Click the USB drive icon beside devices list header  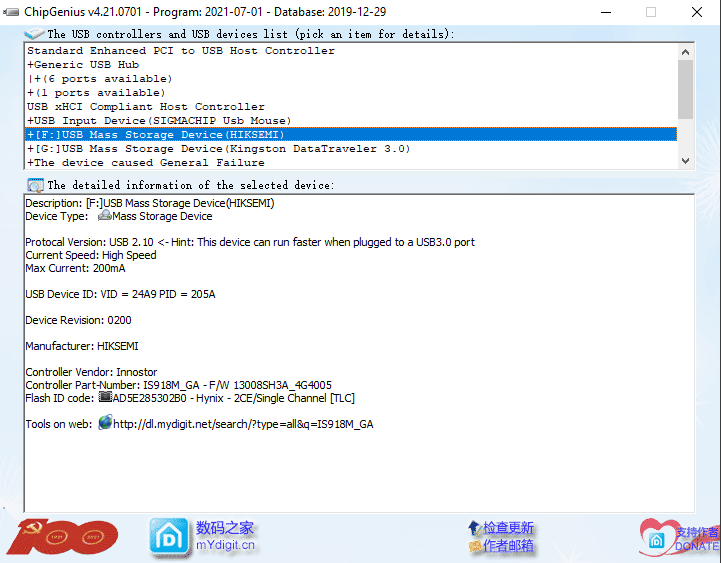(x=34, y=34)
